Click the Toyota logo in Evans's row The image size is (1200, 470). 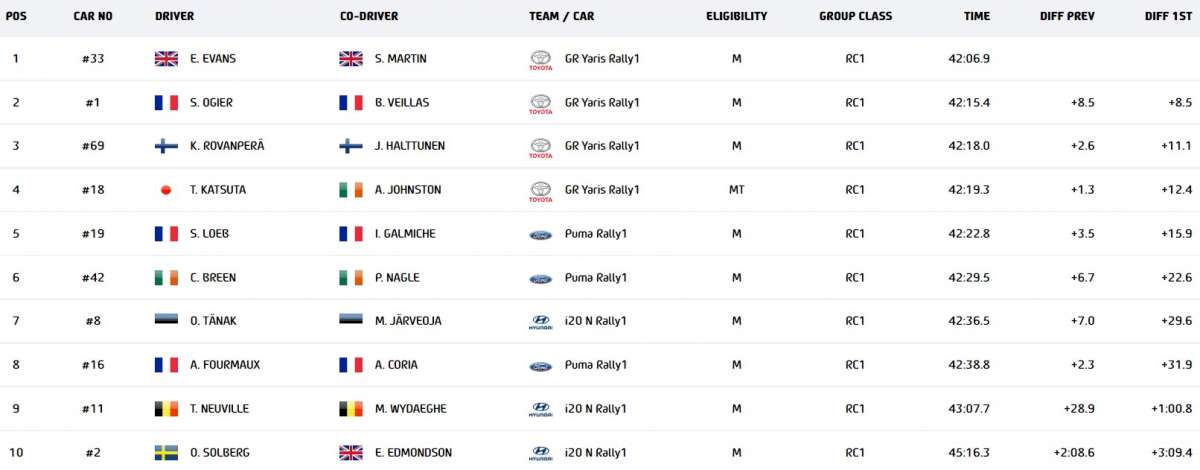point(540,59)
